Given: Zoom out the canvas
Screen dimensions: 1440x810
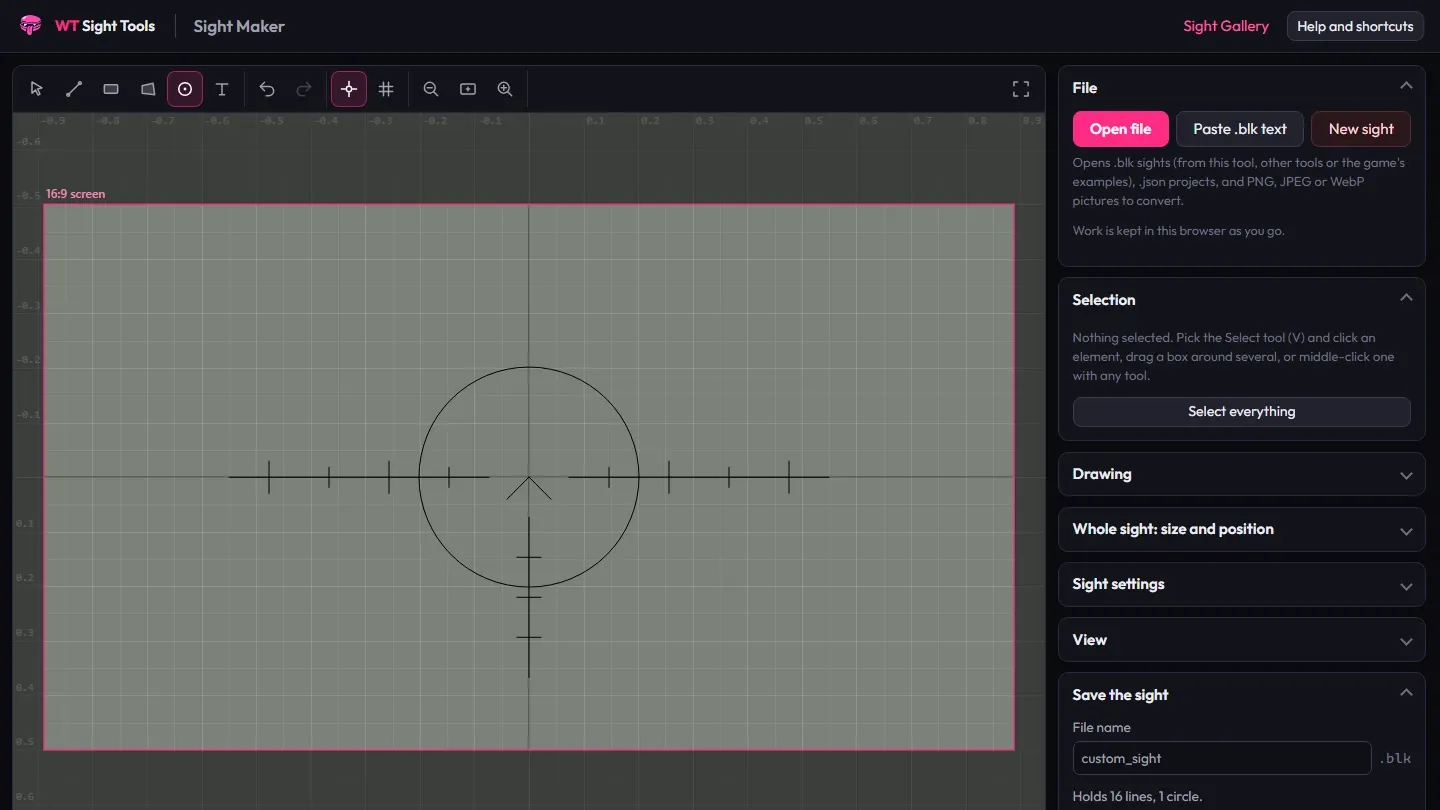Looking at the screenshot, I should pos(431,89).
